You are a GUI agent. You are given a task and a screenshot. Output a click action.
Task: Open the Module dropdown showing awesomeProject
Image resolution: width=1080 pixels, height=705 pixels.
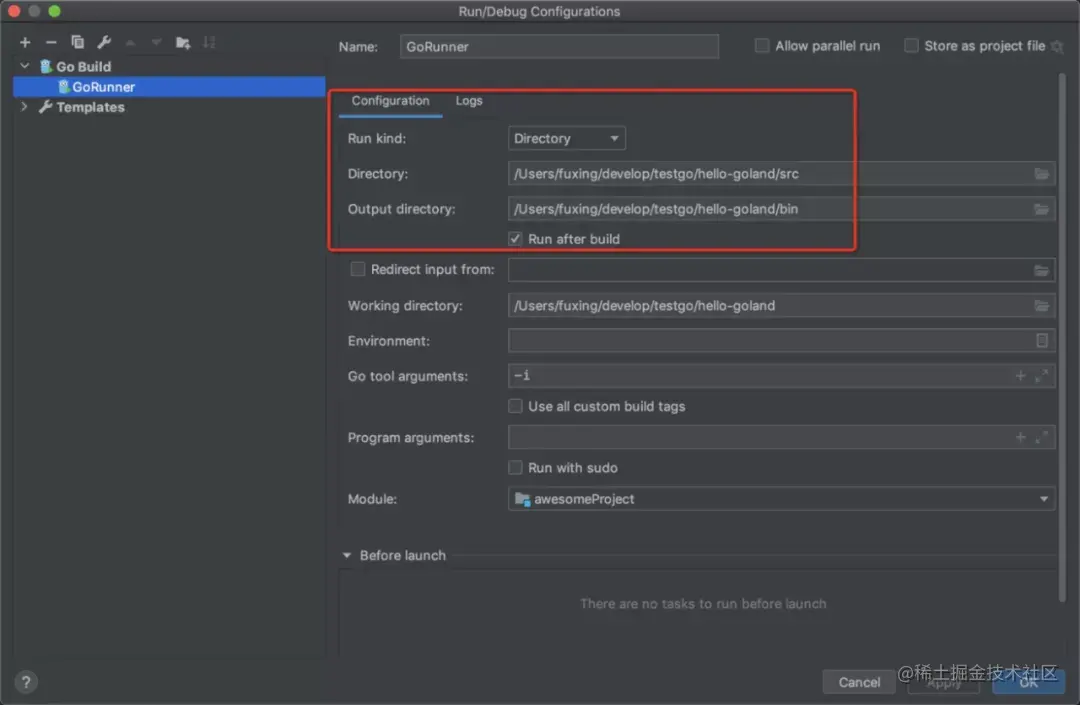point(781,498)
